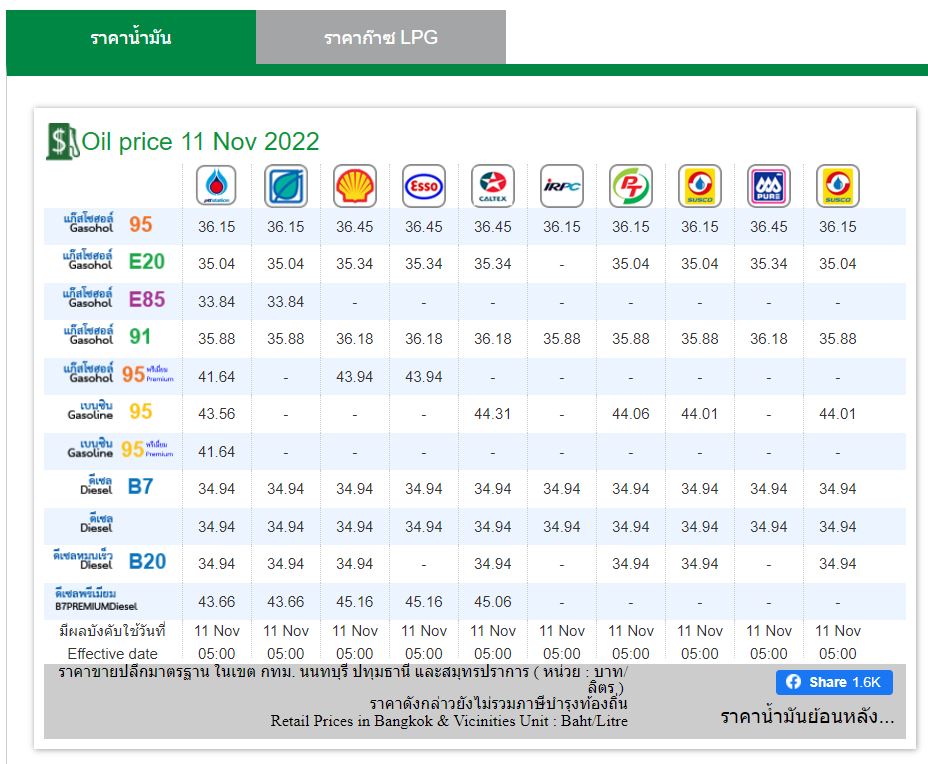
Task: Click the first Susco logo beside PT
Action: [700, 186]
